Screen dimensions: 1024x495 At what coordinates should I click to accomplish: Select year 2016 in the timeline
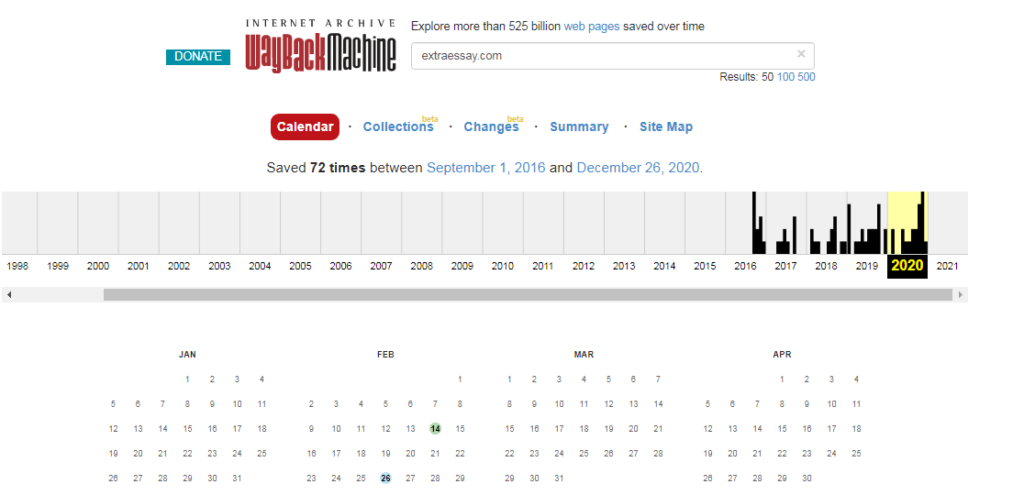745,266
